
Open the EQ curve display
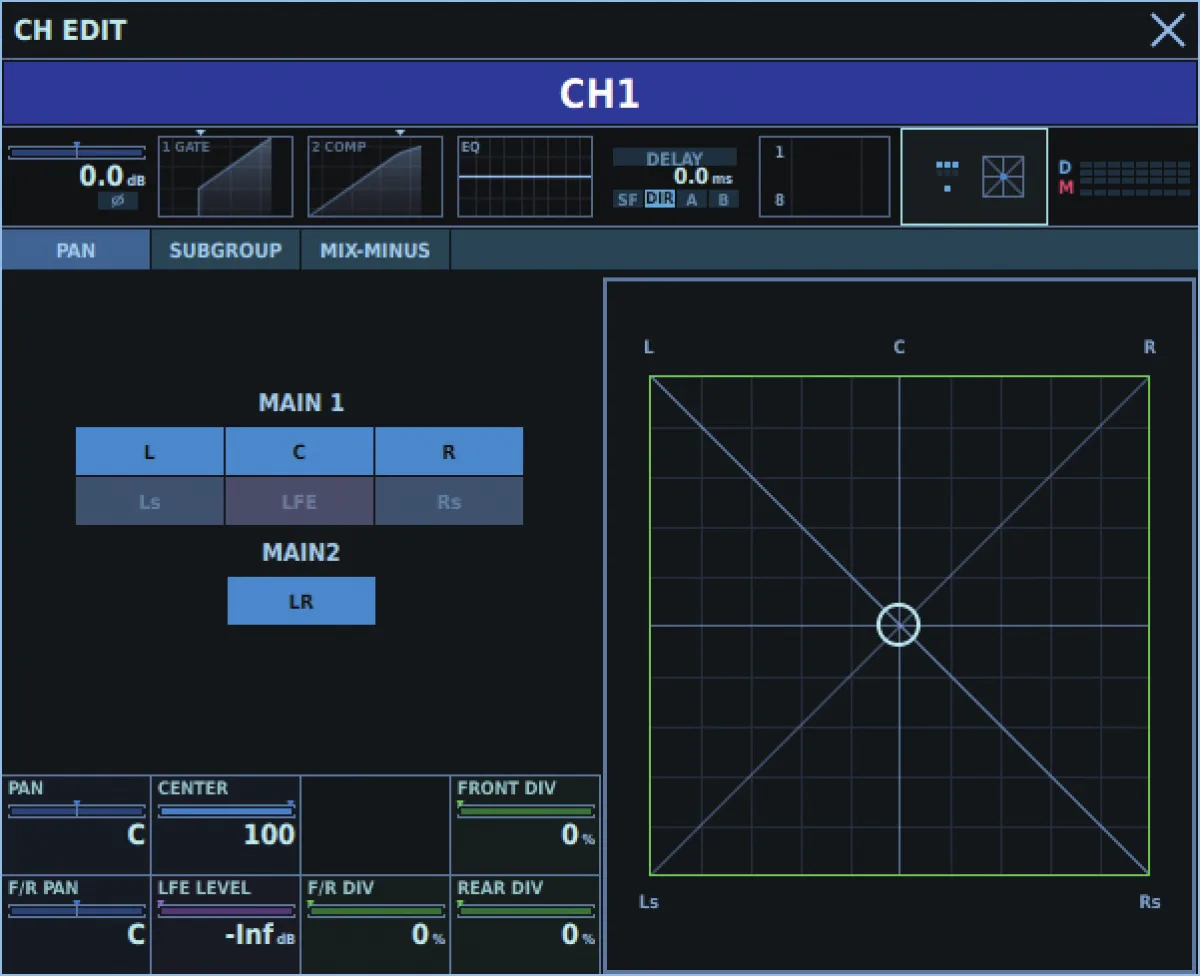pos(525,177)
